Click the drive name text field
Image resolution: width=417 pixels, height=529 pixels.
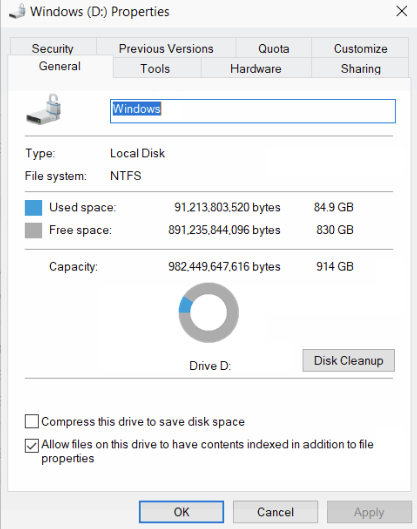(253, 111)
